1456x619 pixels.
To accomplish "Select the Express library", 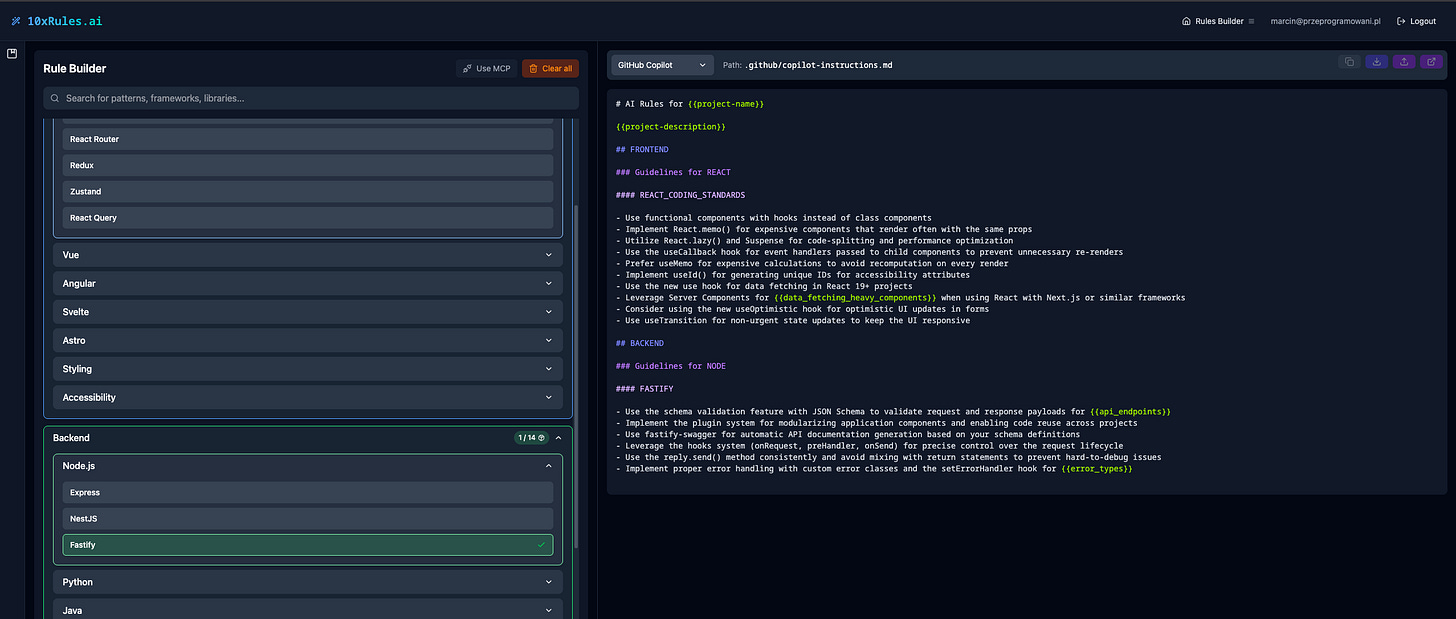I will point(308,492).
